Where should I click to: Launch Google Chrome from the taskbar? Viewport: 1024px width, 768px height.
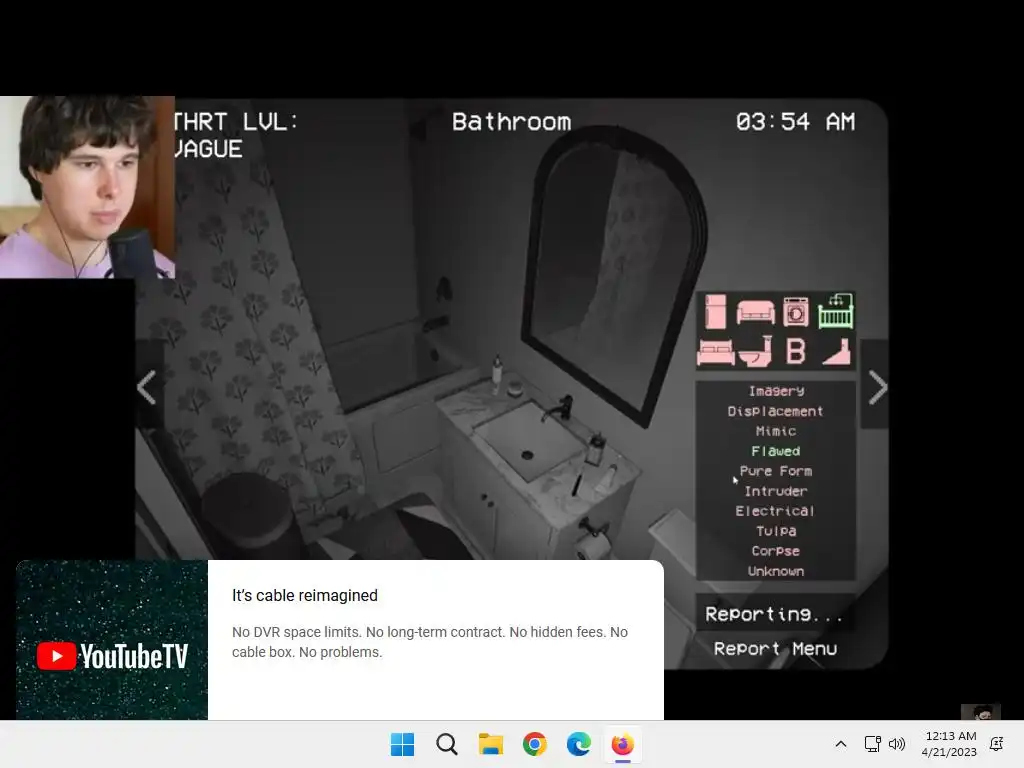[534, 744]
